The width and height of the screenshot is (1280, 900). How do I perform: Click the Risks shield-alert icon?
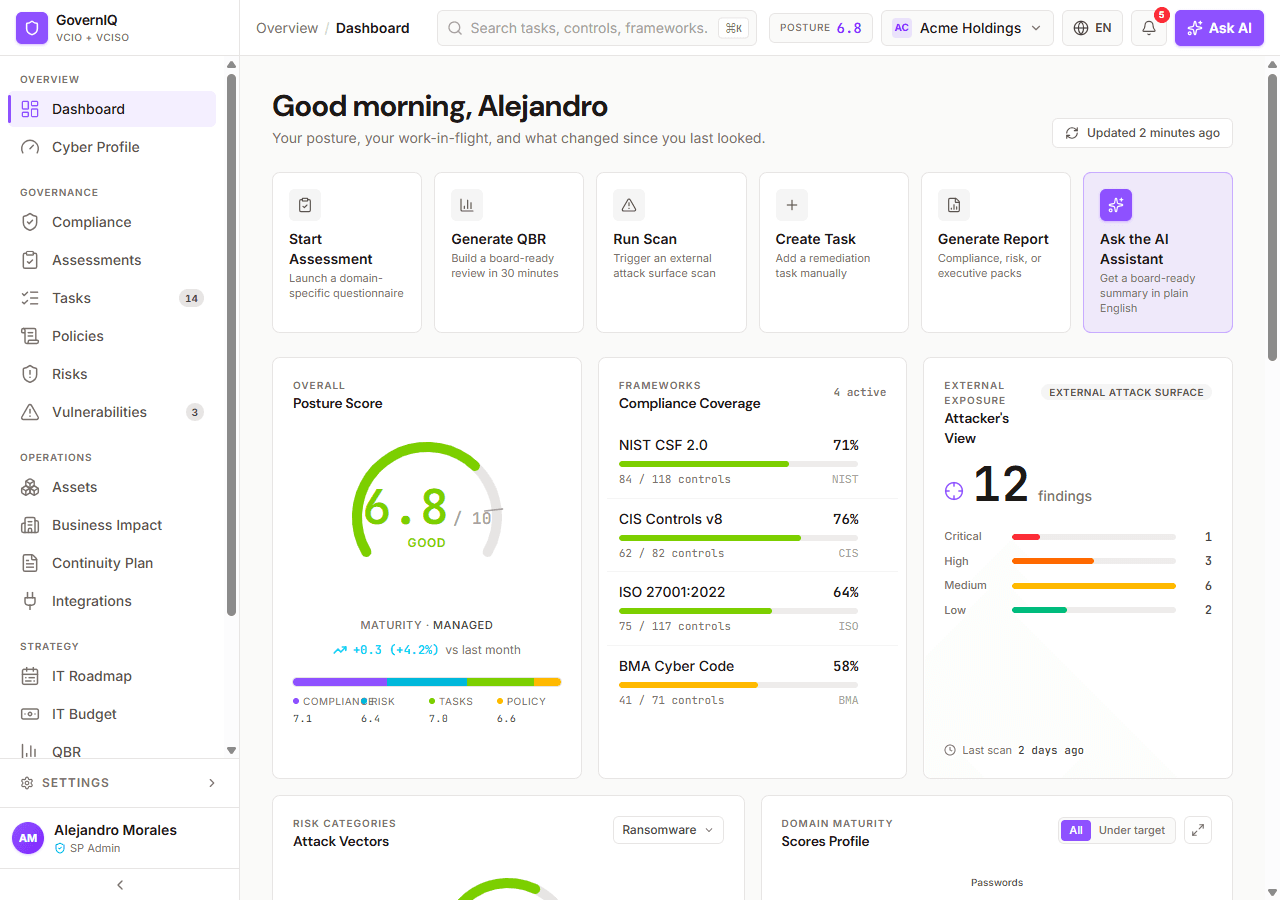(30, 374)
